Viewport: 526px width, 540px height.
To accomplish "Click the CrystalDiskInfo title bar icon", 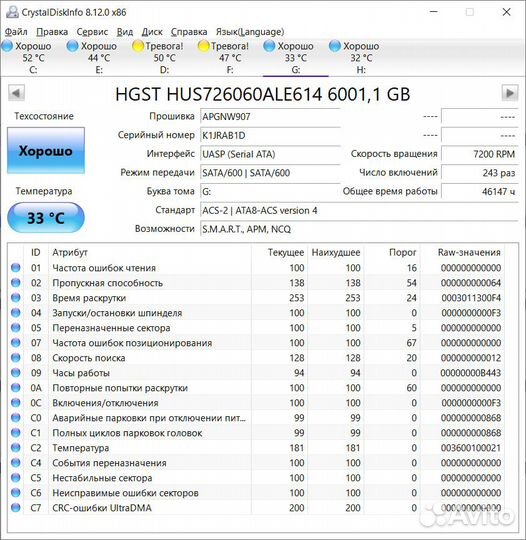I will click(12, 12).
